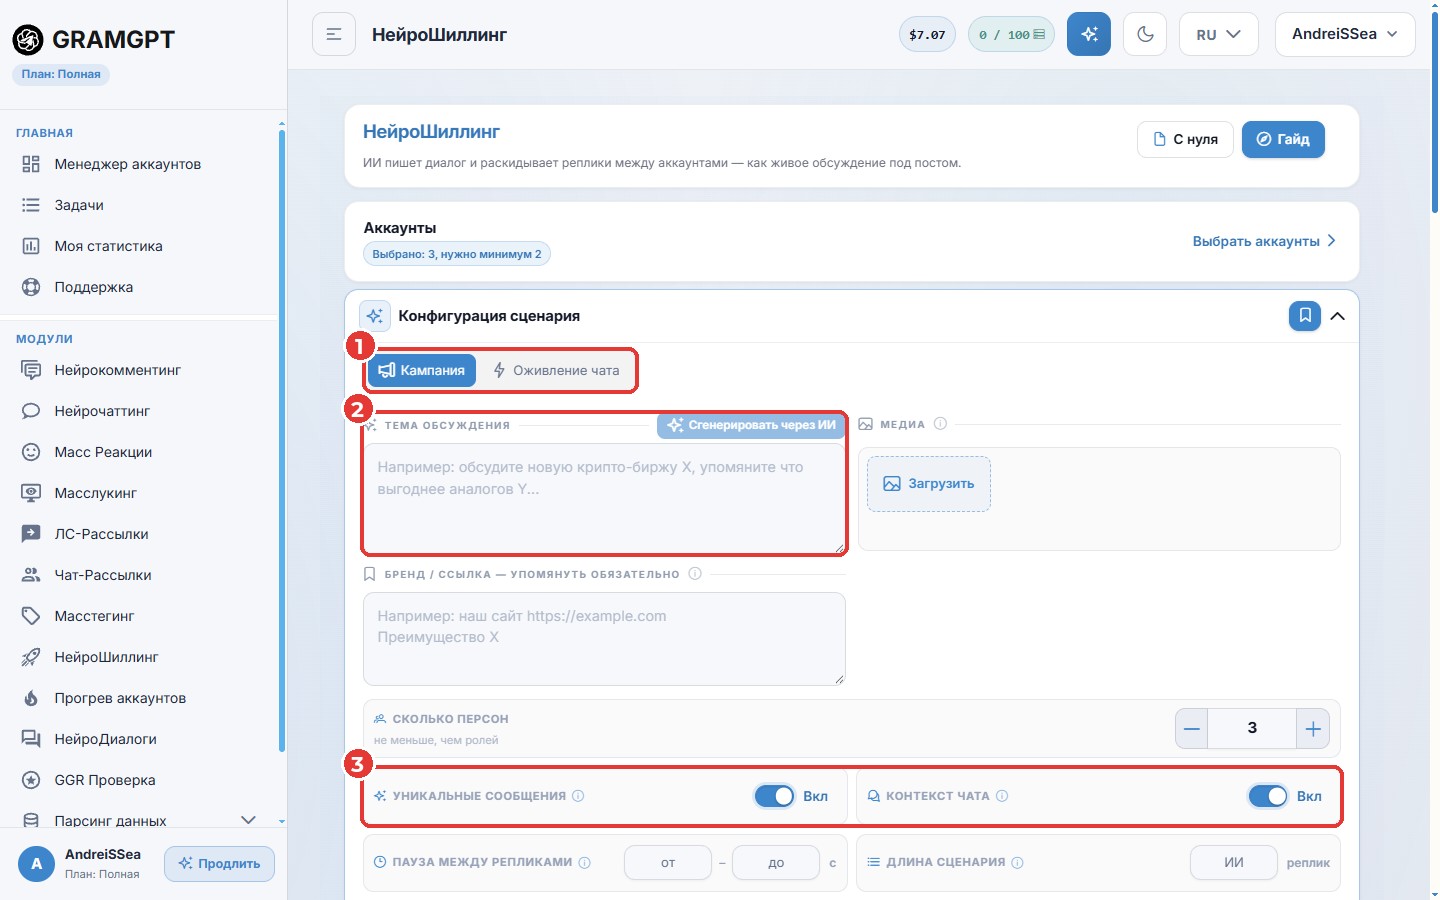Open the RU language dropdown
Image resolution: width=1440 pixels, height=900 pixels.
coord(1218,34)
